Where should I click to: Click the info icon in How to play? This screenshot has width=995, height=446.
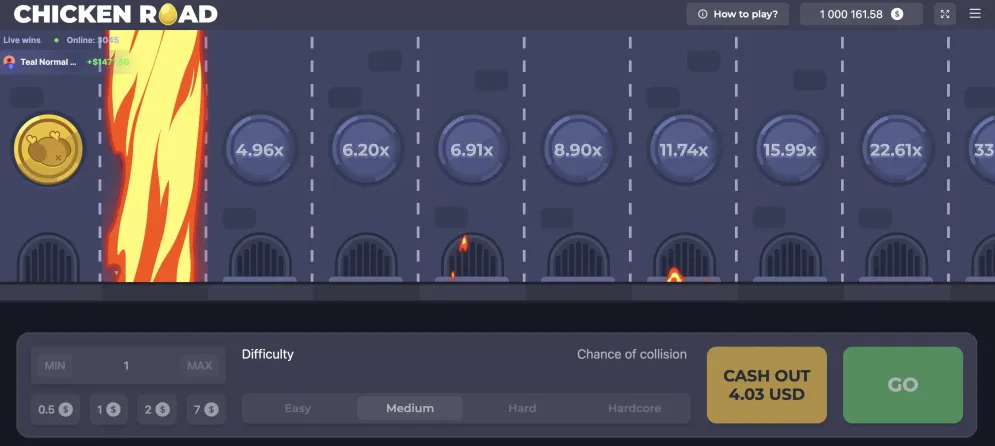(x=702, y=14)
